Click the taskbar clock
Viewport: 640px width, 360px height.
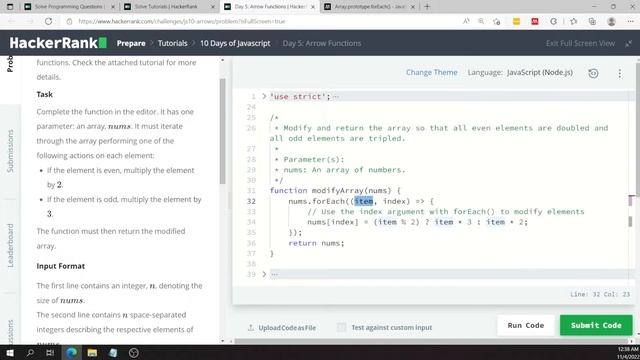pyautogui.click(x=628, y=353)
